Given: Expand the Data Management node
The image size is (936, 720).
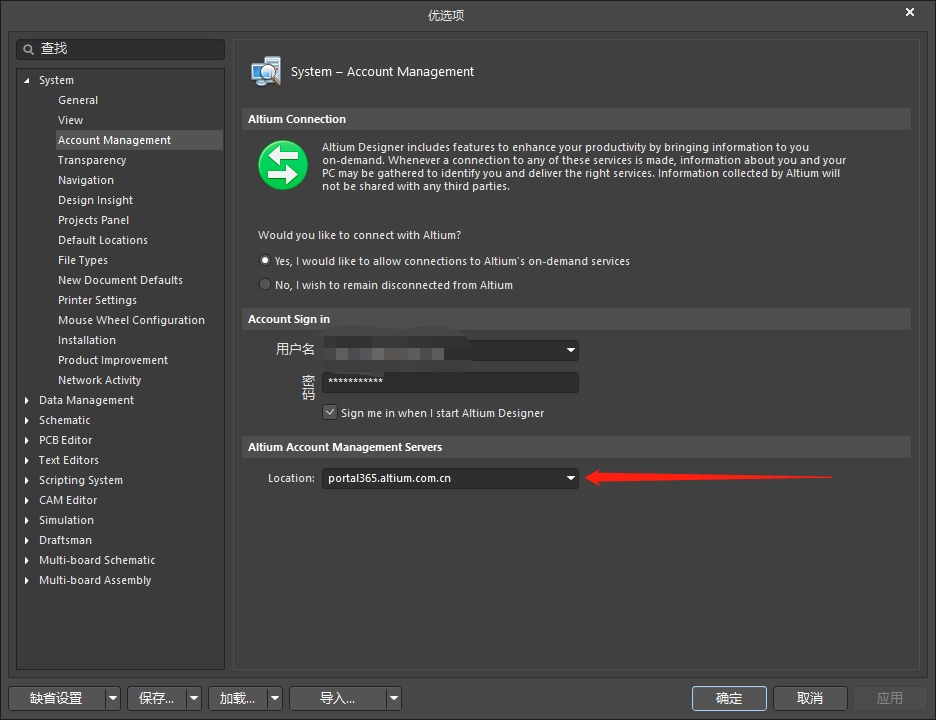Looking at the screenshot, I should click(27, 401).
